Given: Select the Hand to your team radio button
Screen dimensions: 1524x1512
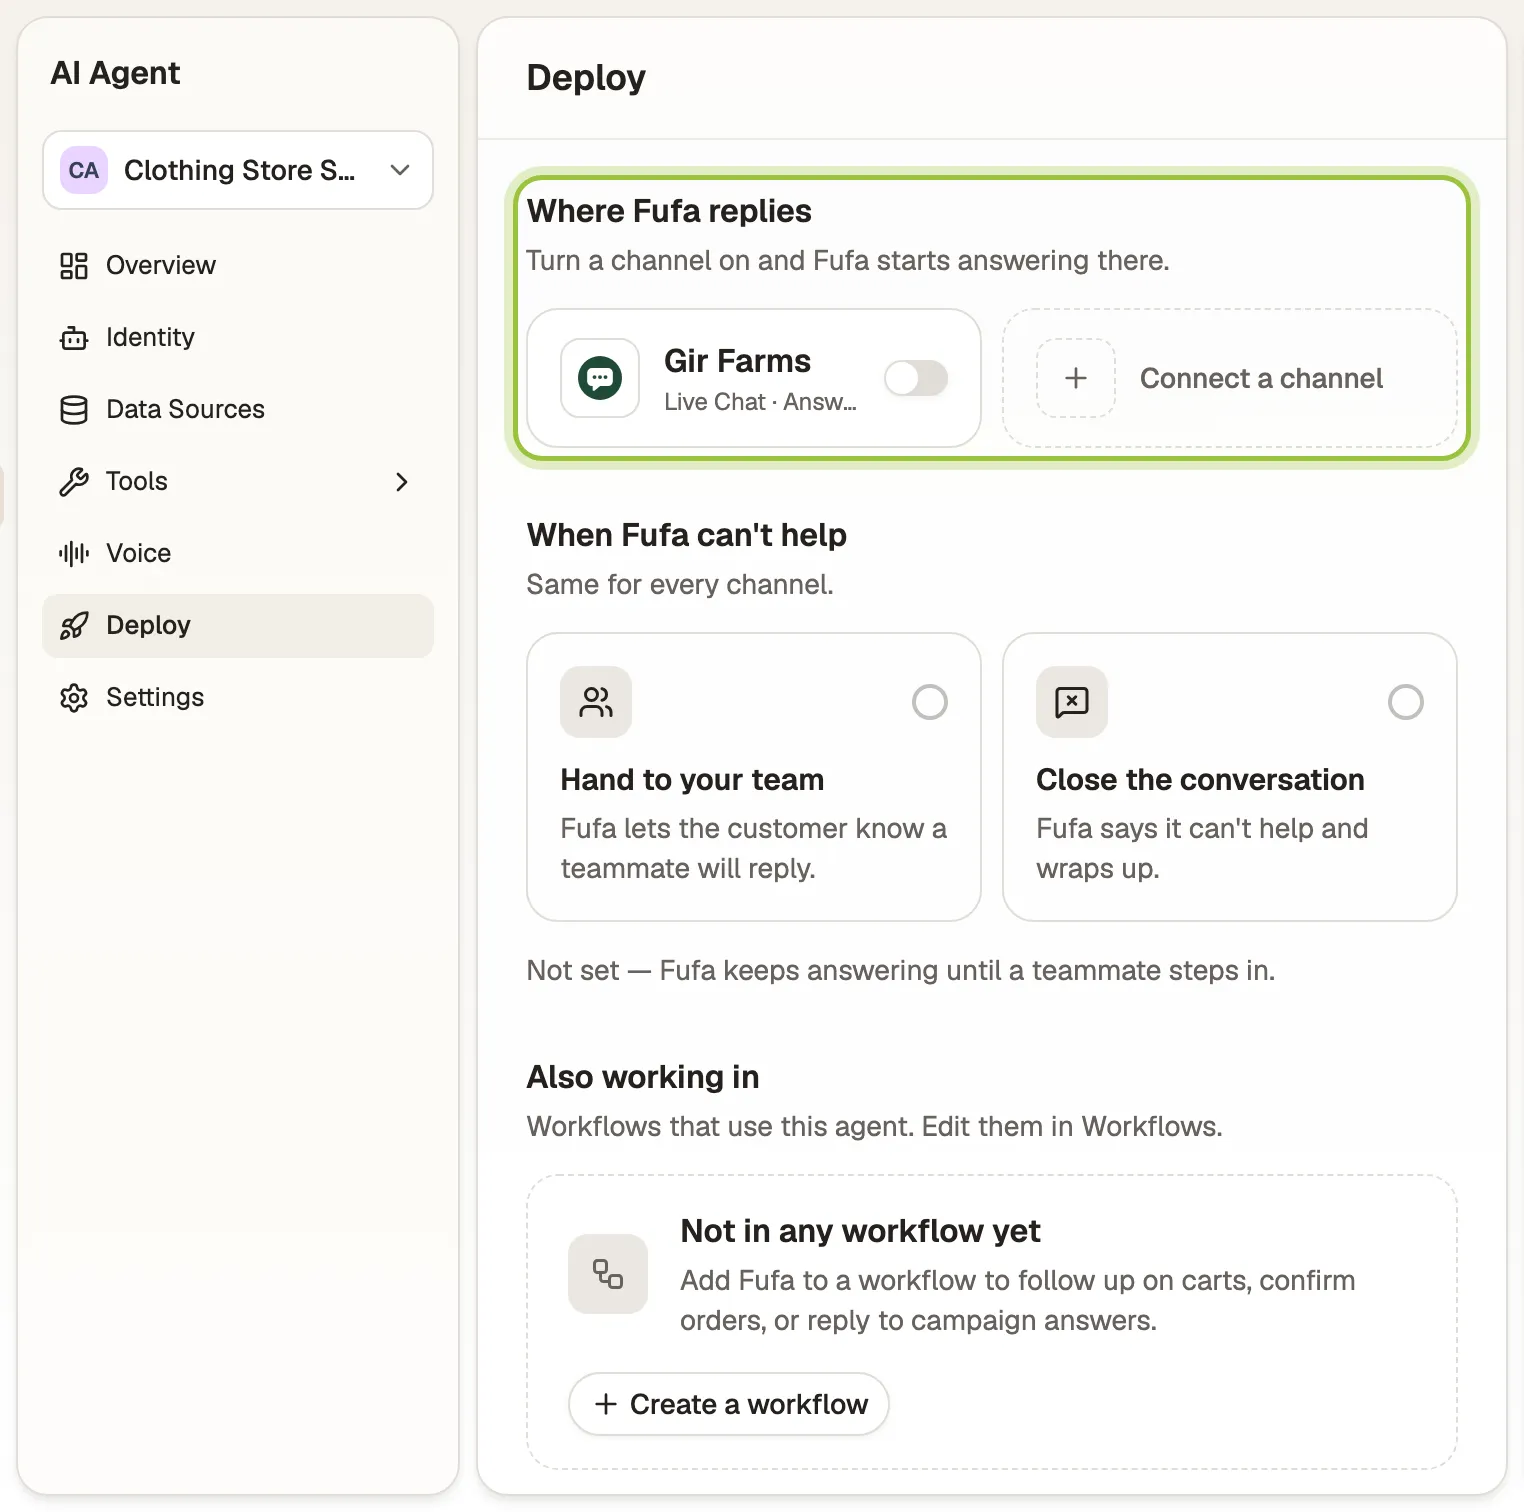Looking at the screenshot, I should point(930,702).
